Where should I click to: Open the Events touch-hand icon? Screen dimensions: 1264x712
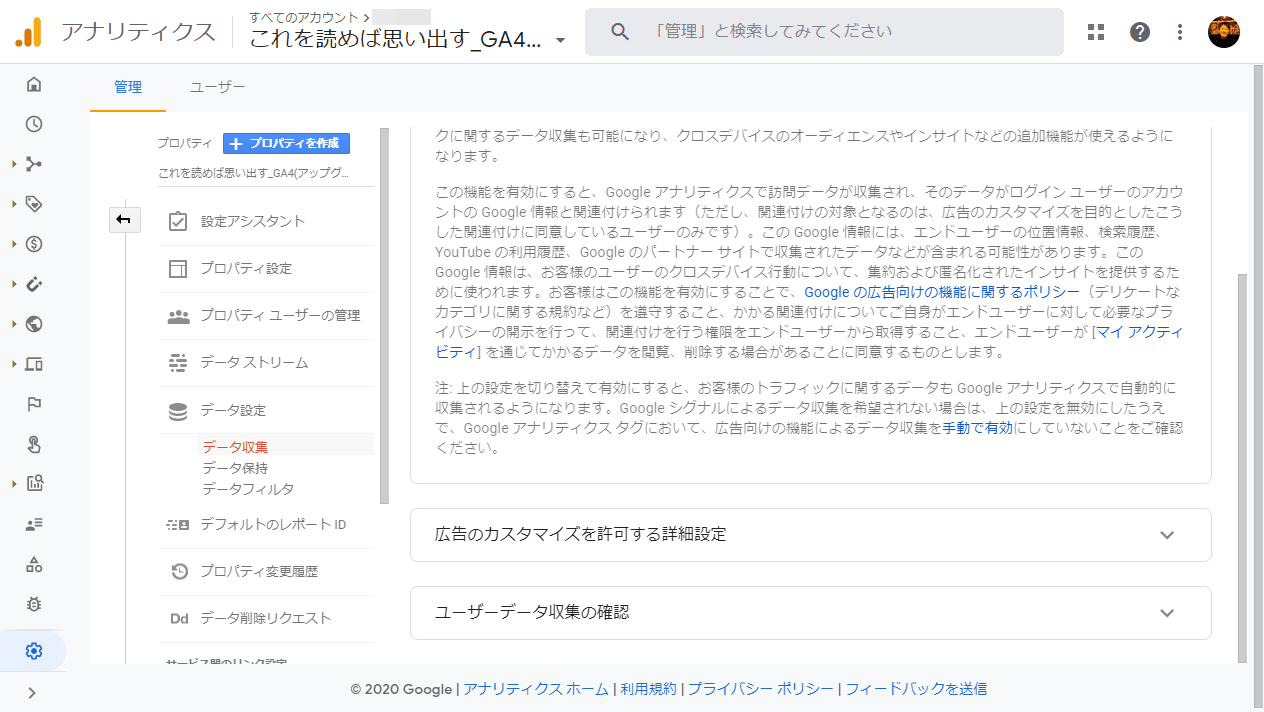coord(34,444)
